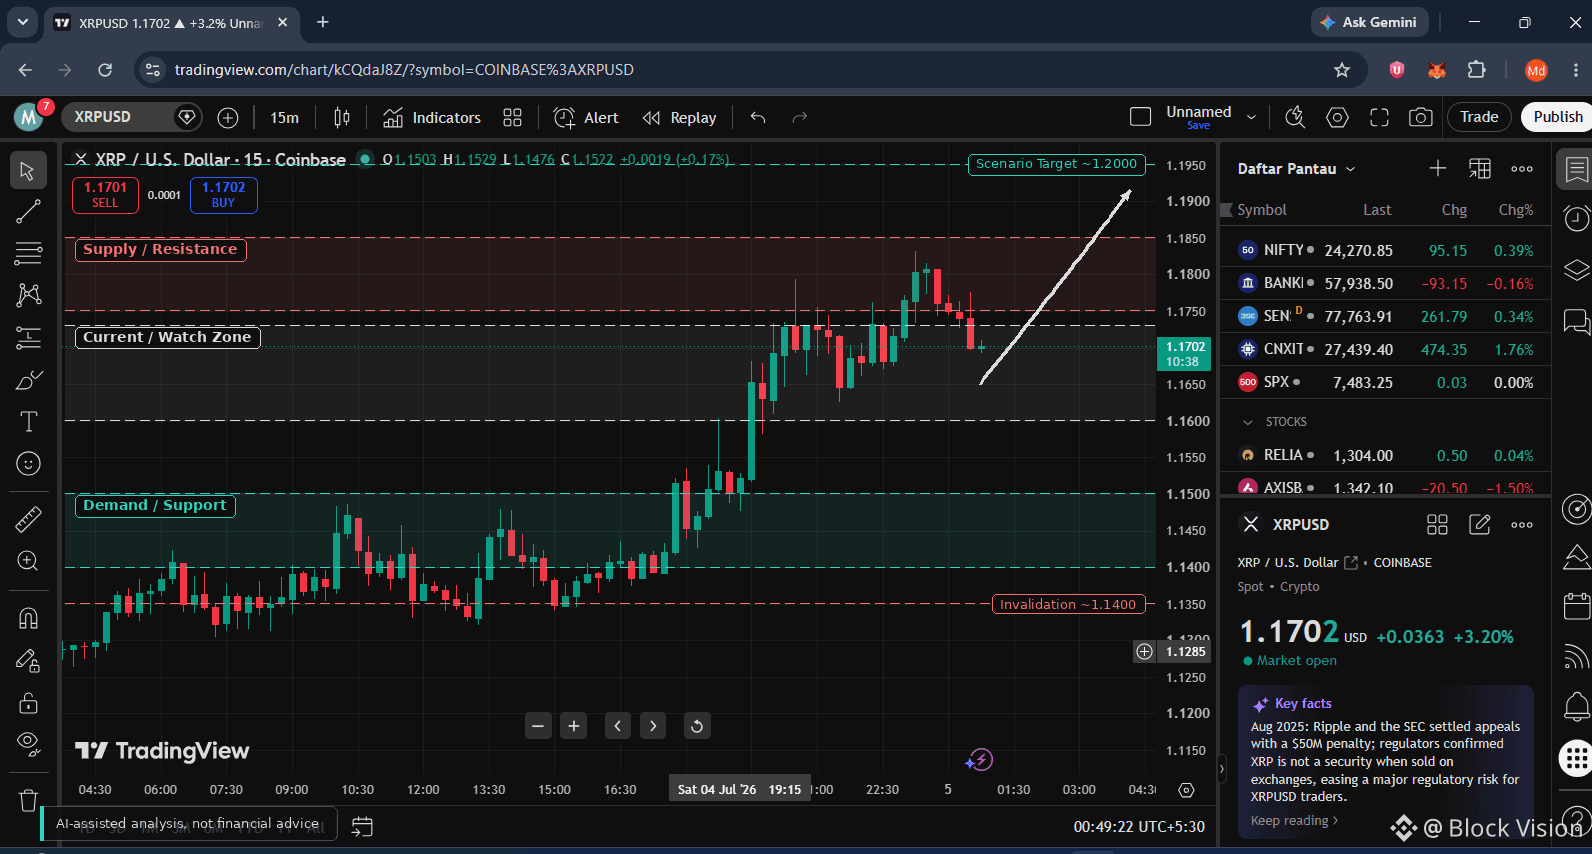Select the ruler measure tool
This screenshot has height=854, width=1592.
click(x=28, y=518)
